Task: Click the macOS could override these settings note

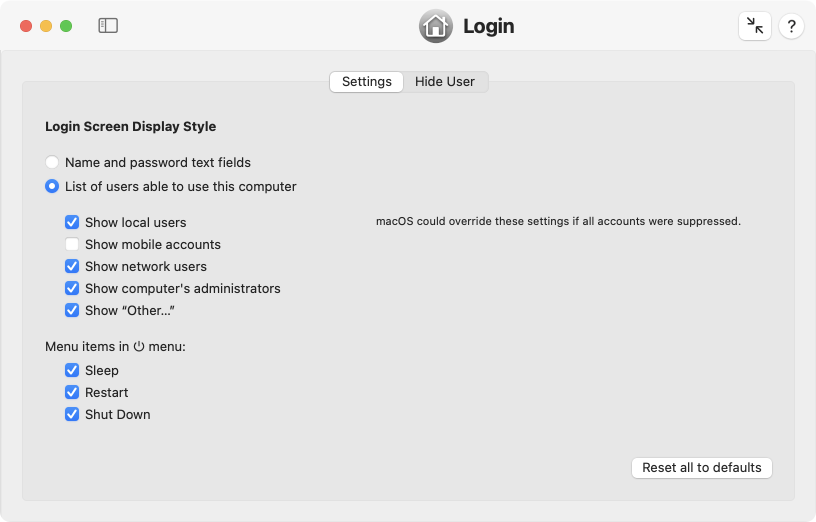Action: pyautogui.click(x=558, y=221)
